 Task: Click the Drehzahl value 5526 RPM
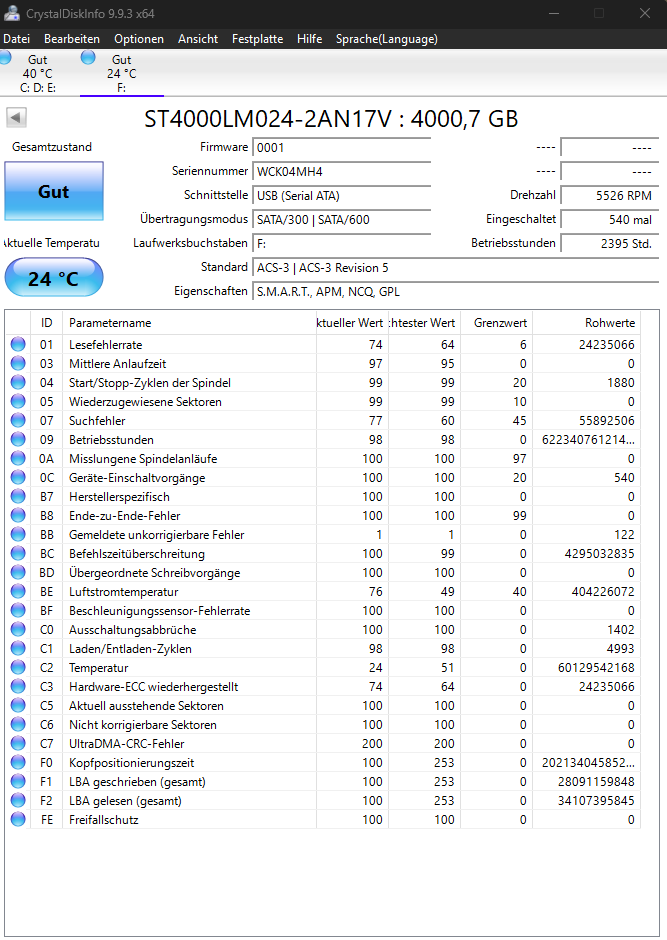[x=609, y=195]
